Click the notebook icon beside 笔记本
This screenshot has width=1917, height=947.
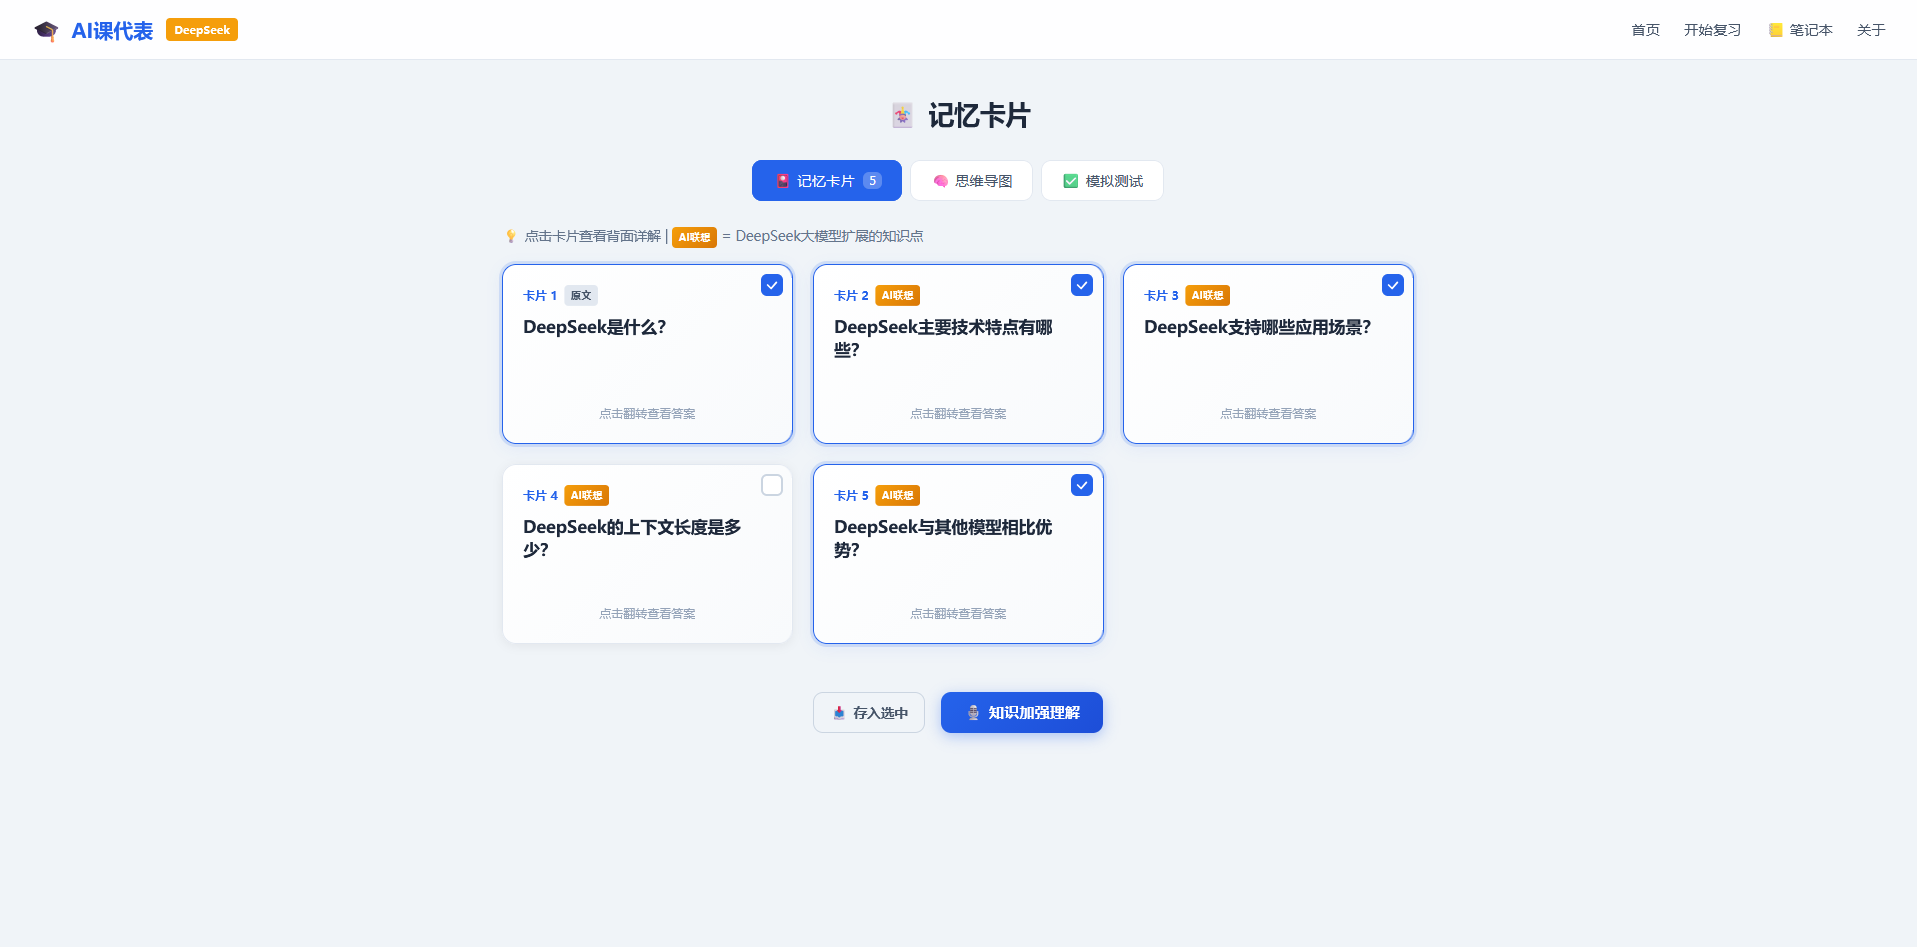pyautogui.click(x=1776, y=30)
